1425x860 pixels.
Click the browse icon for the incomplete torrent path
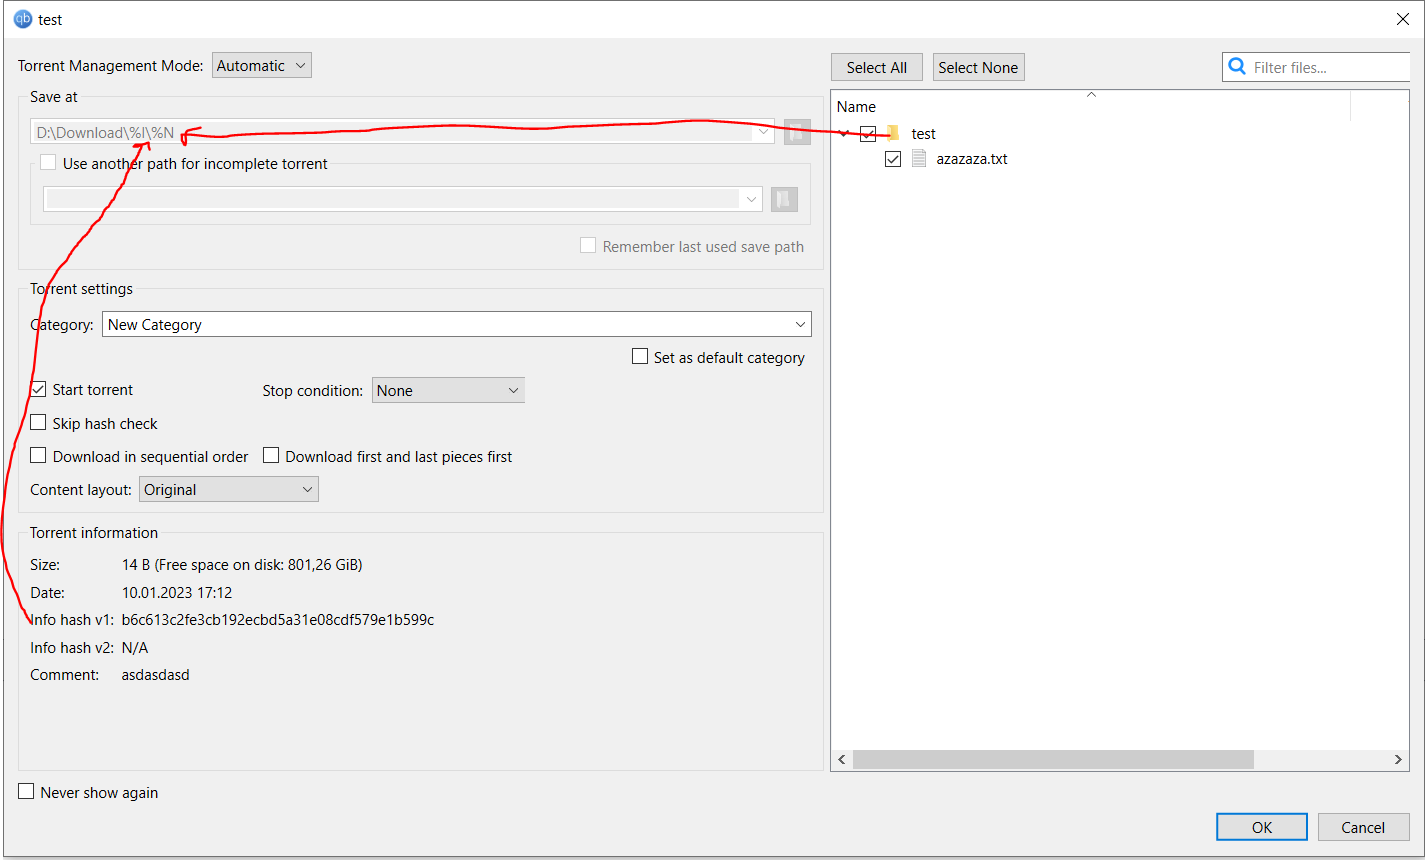[783, 199]
